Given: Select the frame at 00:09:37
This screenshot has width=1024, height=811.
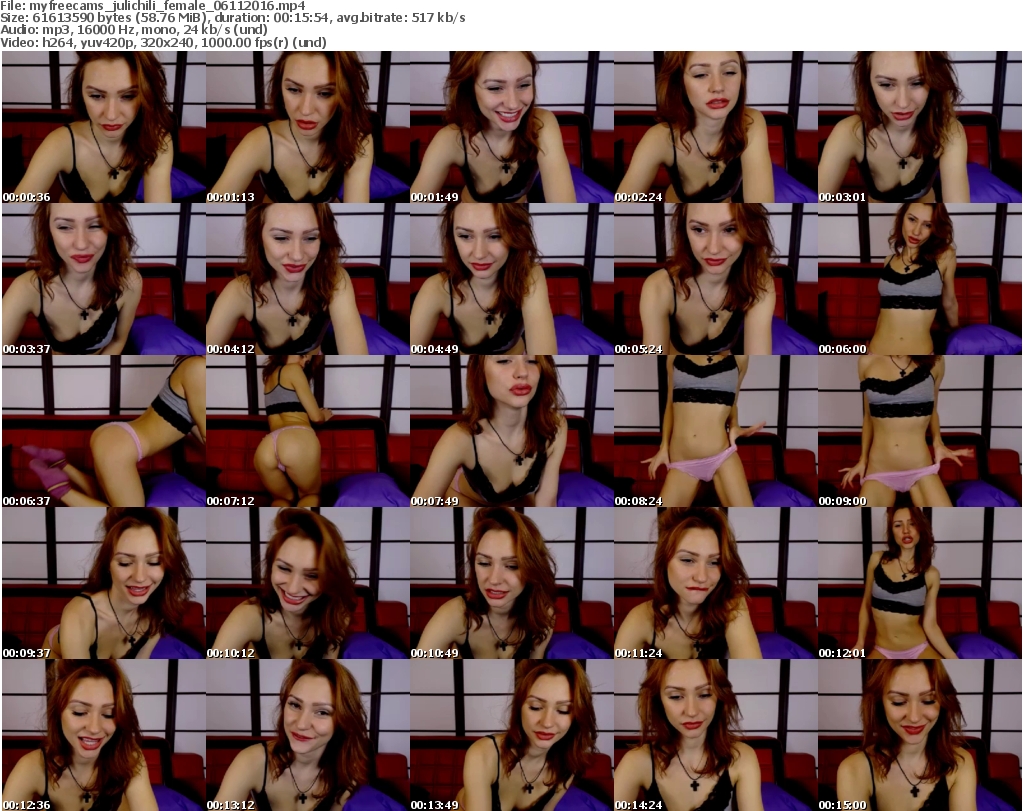Looking at the screenshot, I should (104, 584).
